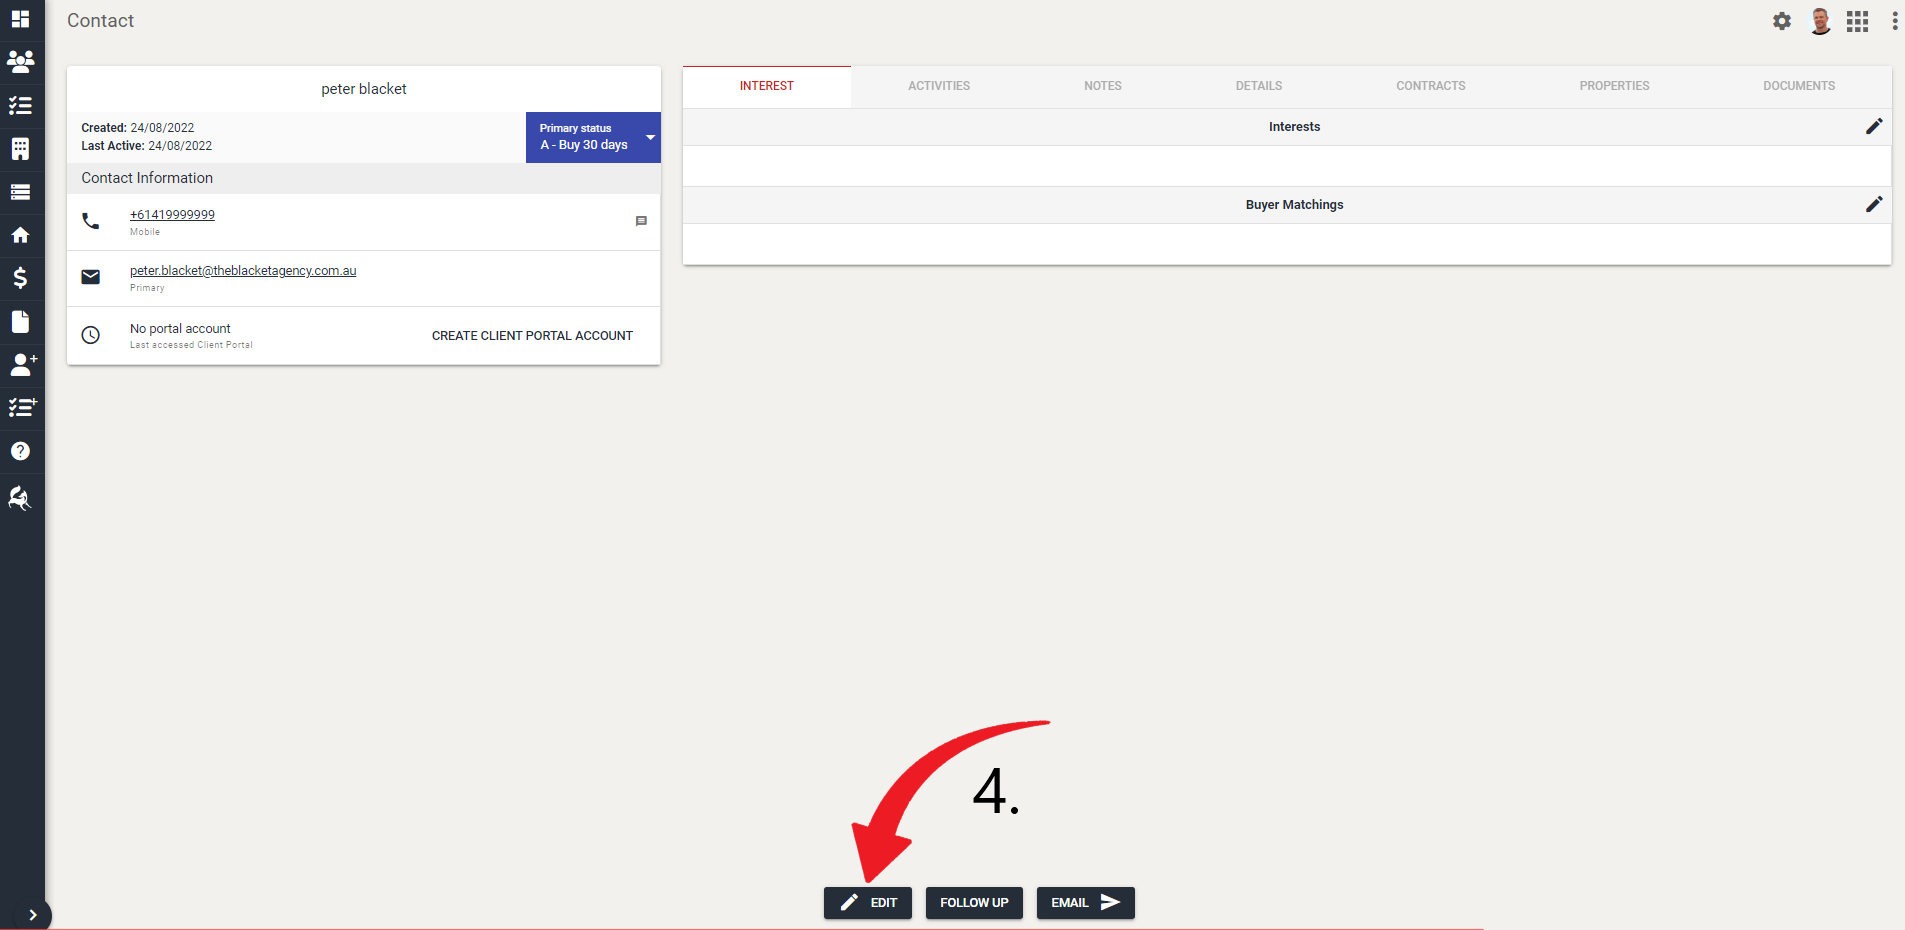The width and height of the screenshot is (1905, 930).
Task: Edit the Interests section with pencil icon
Action: pos(1874,126)
